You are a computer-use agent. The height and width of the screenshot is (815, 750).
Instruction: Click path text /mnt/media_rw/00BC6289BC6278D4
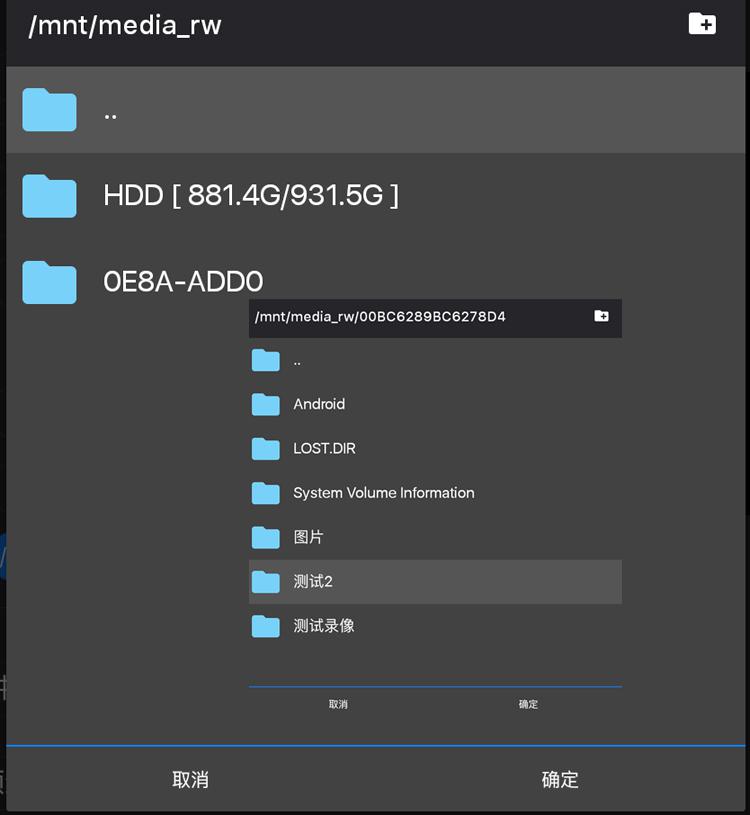380,317
